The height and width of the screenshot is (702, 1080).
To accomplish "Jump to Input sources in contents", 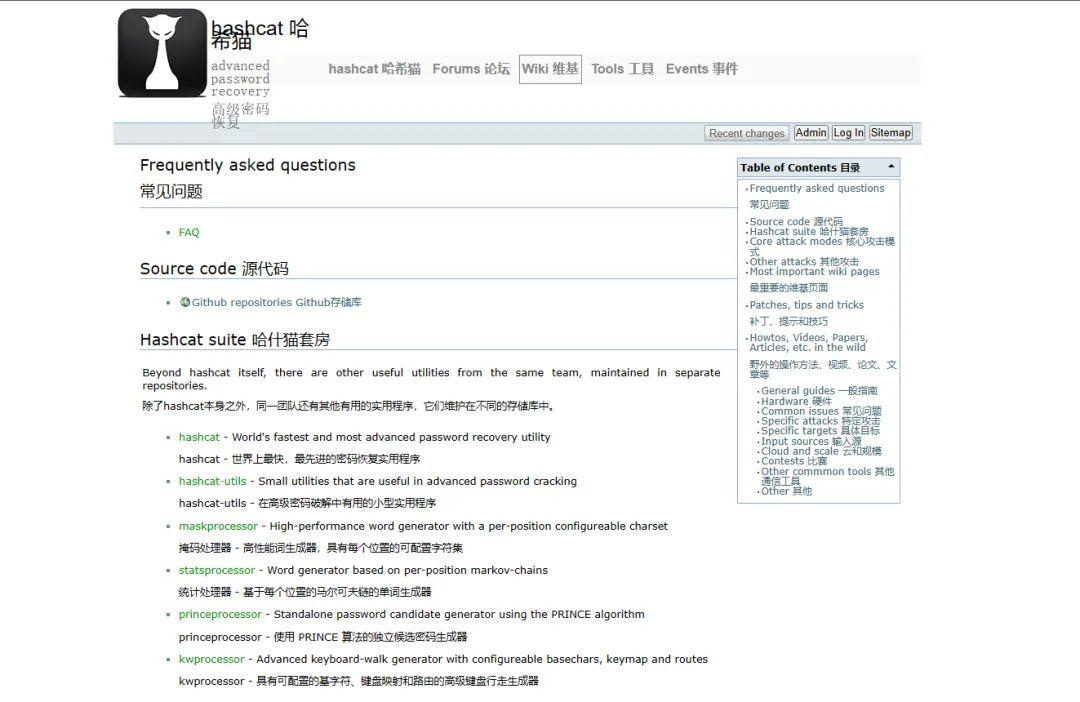I will tap(811, 441).
